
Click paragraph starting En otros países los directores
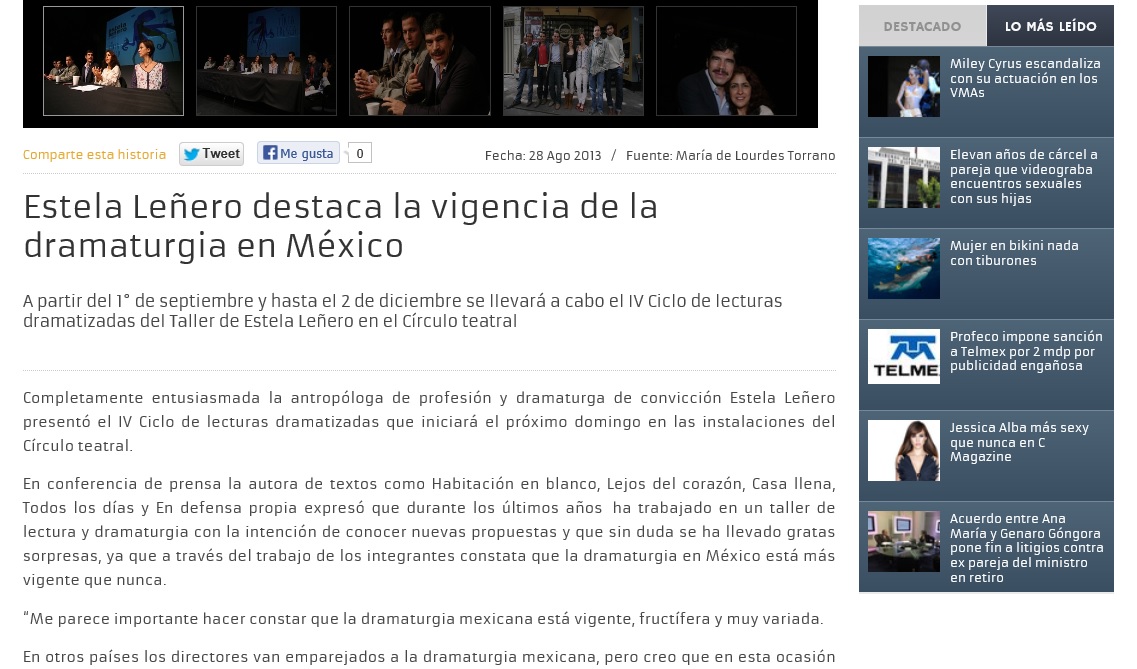point(429,657)
